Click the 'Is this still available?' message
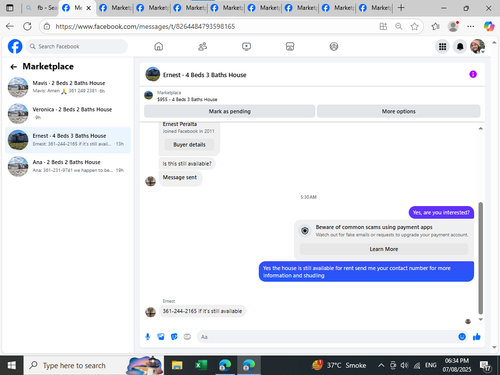The width and height of the screenshot is (500, 375). (x=187, y=164)
